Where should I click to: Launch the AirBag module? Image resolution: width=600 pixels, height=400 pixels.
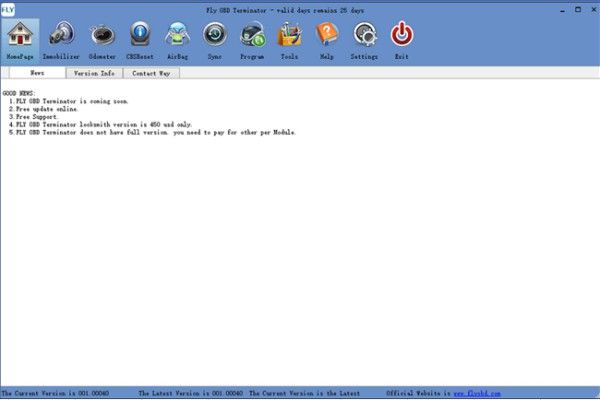[178, 40]
